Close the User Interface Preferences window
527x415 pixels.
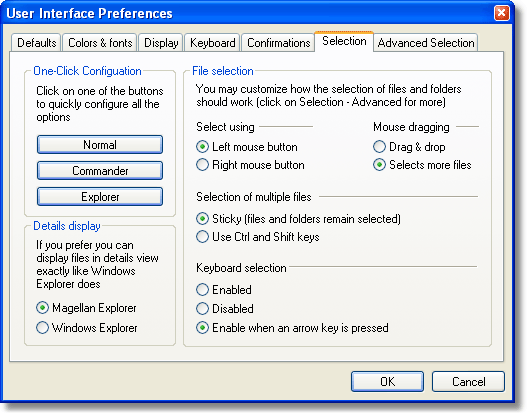(x=501, y=13)
